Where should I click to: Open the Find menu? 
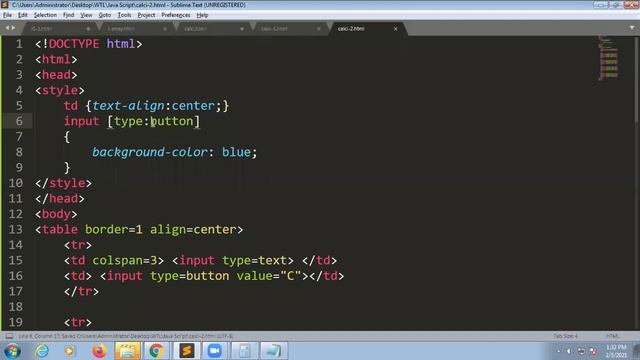coord(68,15)
